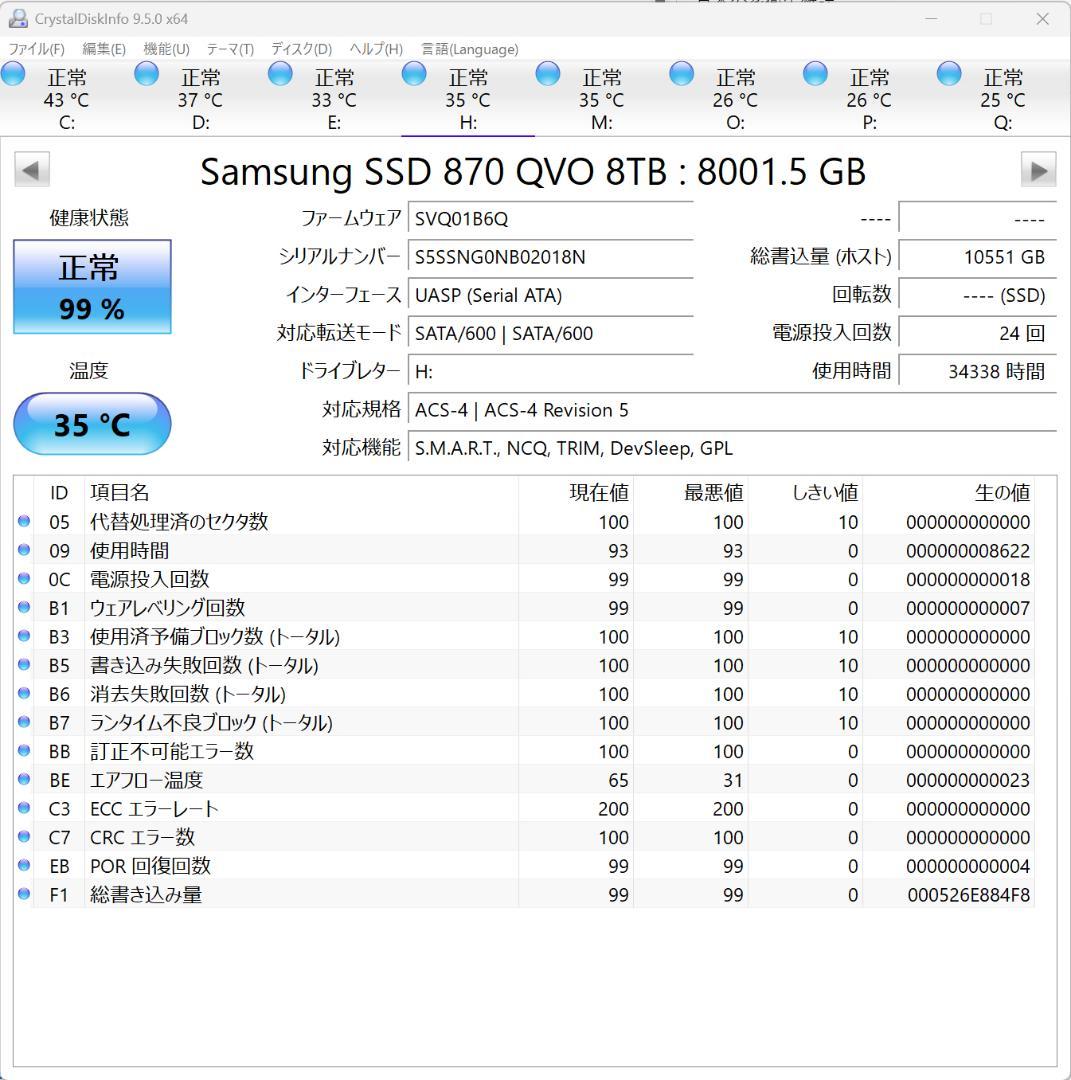Click the next-drive arrow button

click(x=1038, y=168)
